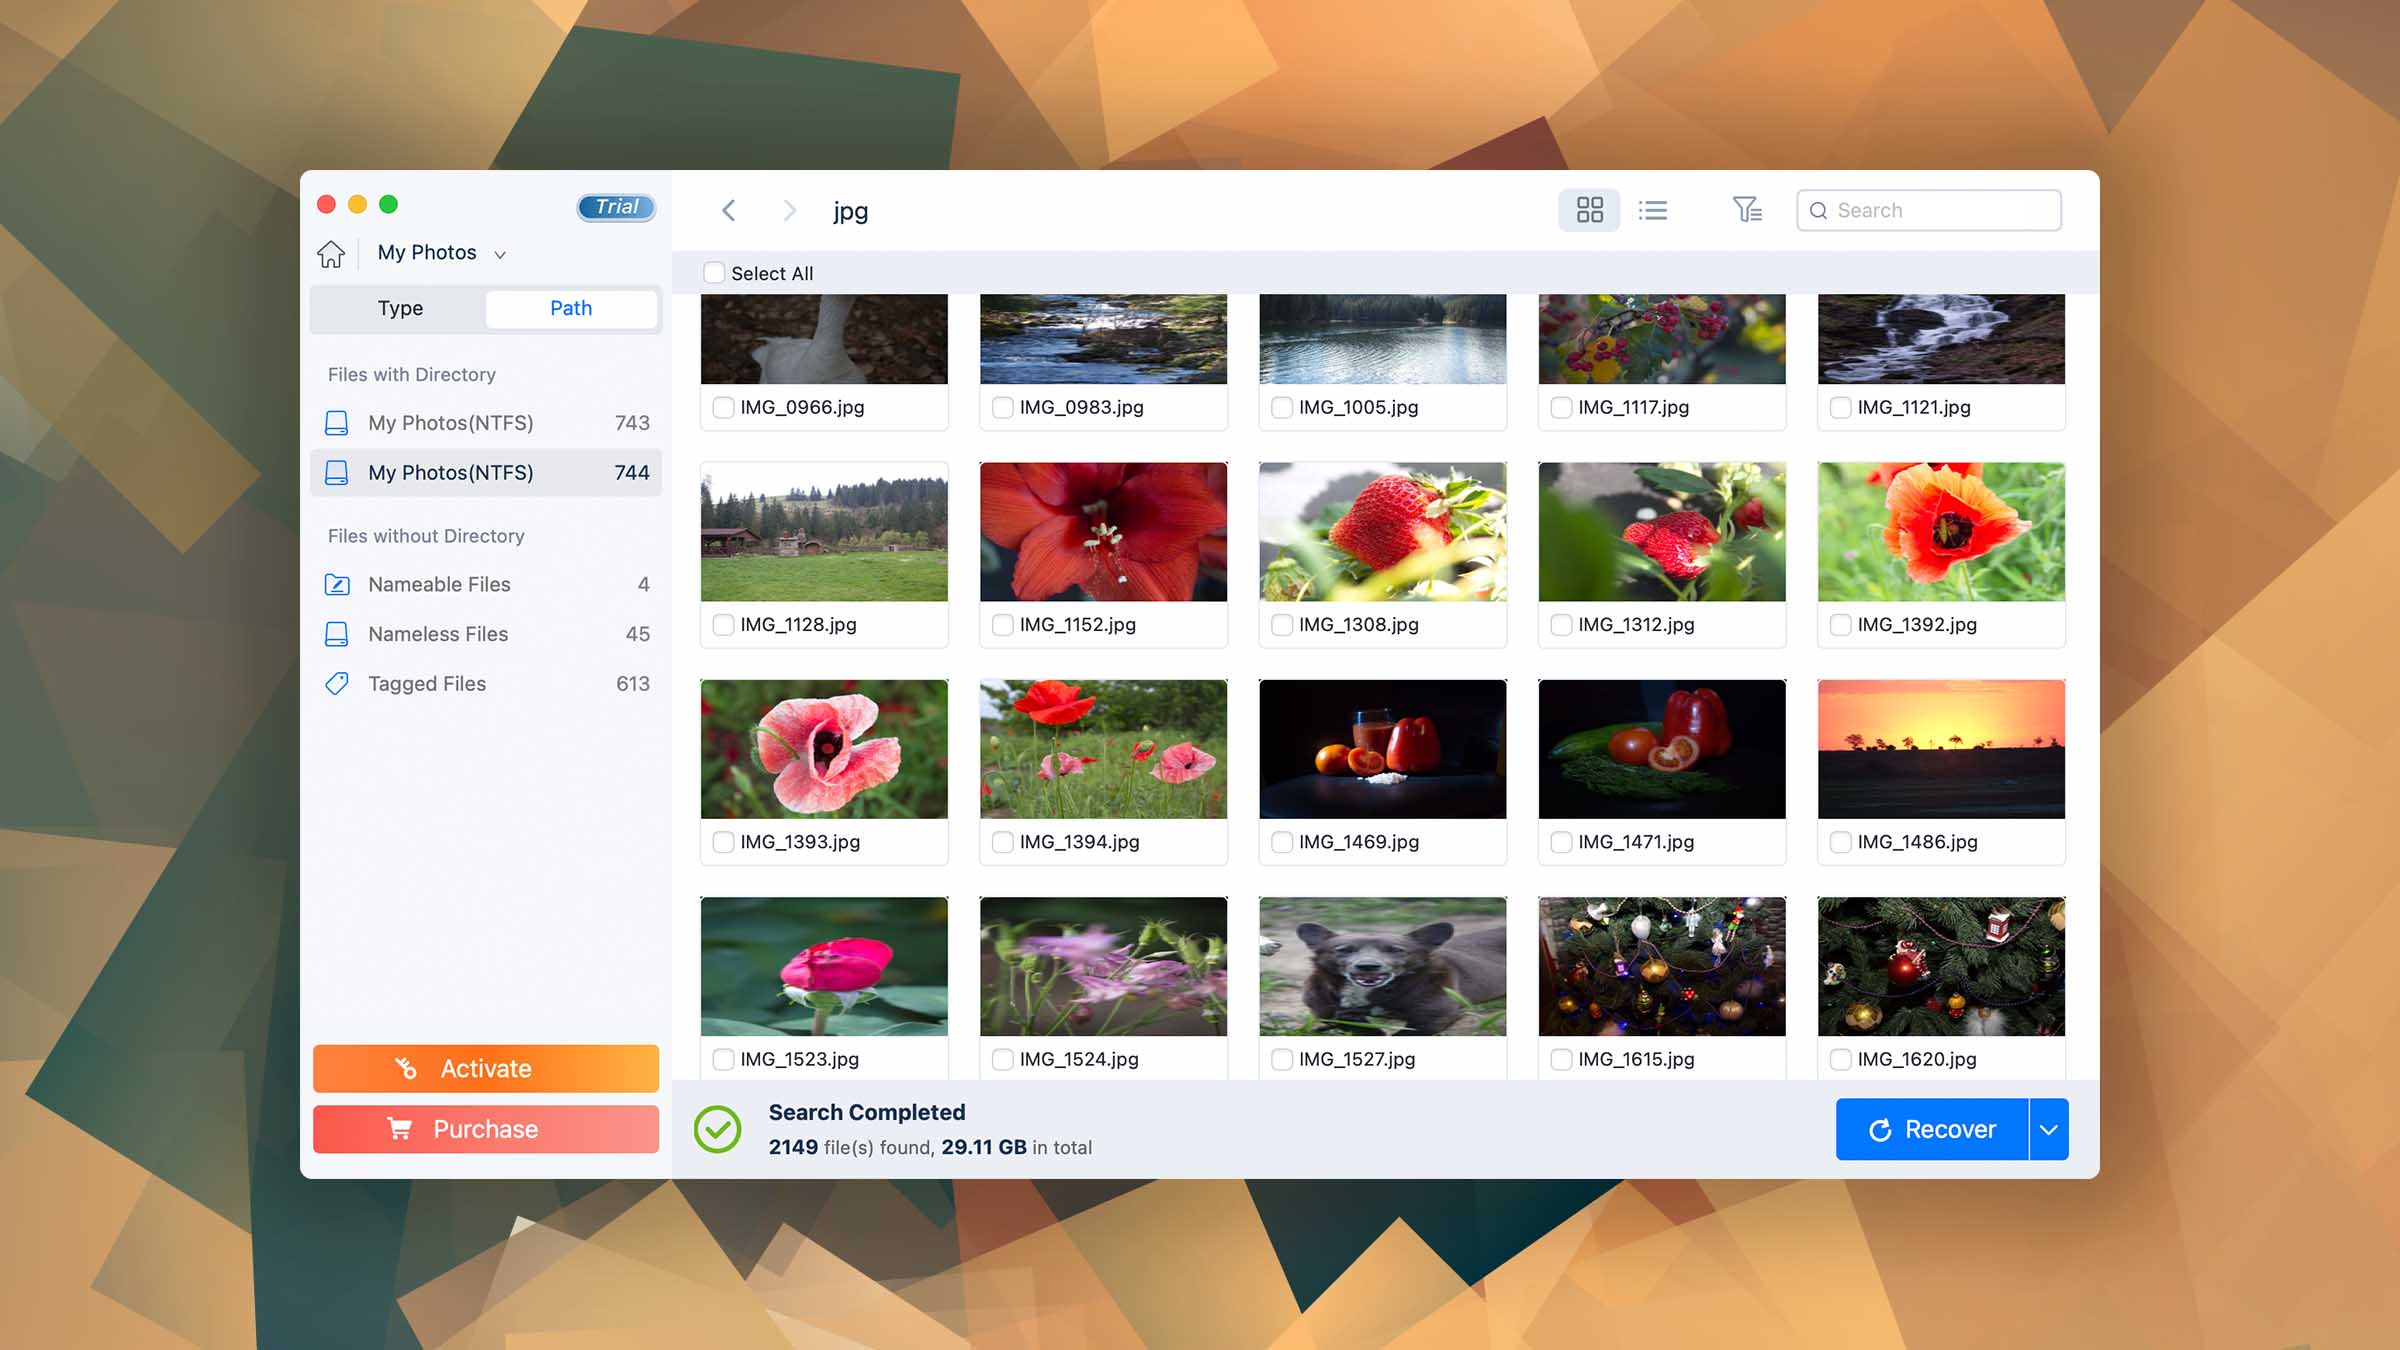Mark the IMG_1620.jpg checkbox
2400x1350 pixels.
pyautogui.click(x=1840, y=1059)
